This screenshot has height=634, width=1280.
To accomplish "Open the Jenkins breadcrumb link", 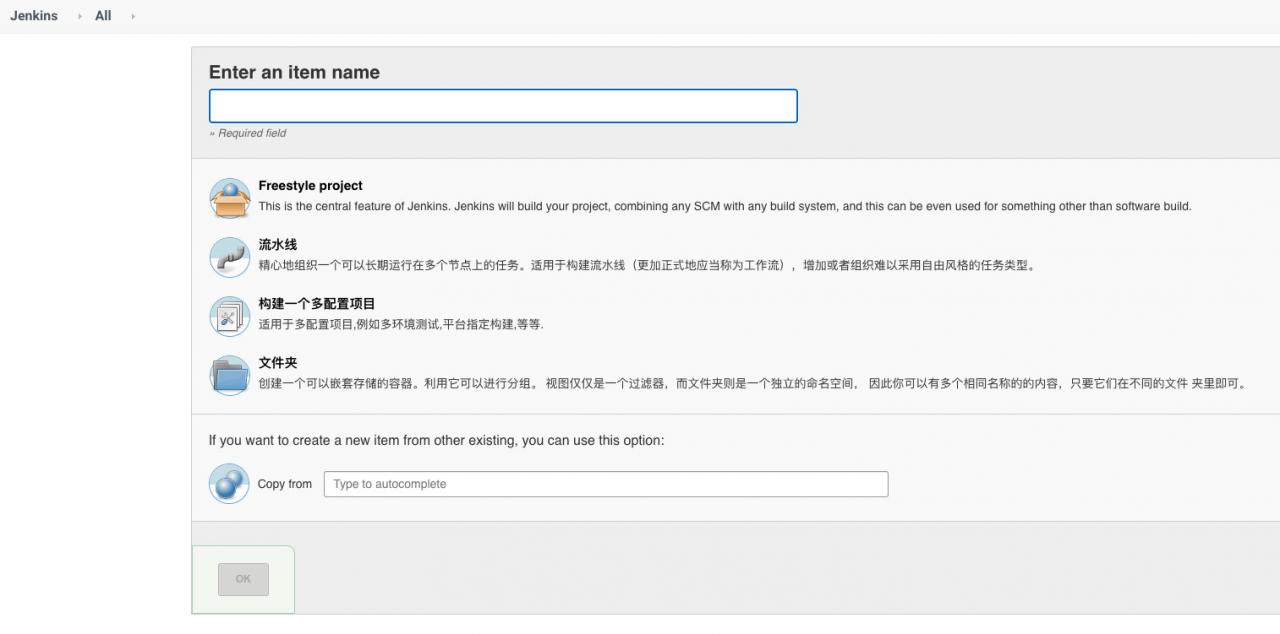I will click(34, 16).
